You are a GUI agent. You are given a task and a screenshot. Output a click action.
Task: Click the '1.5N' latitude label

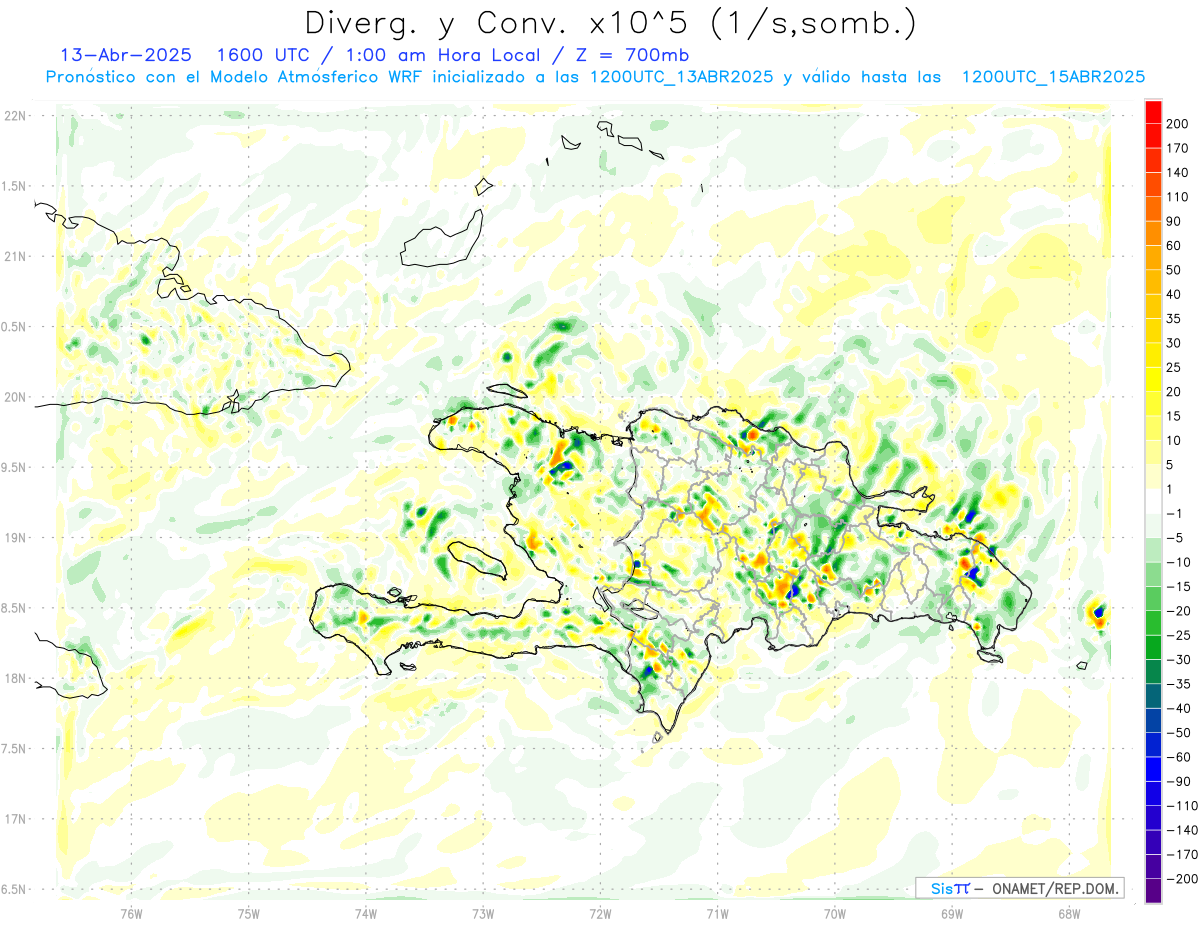pos(13,186)
